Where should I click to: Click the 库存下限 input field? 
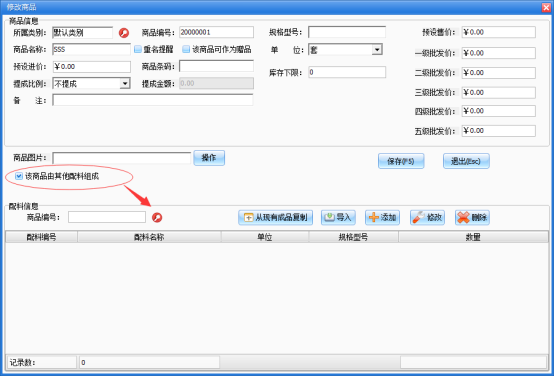(x=347, y=72)
